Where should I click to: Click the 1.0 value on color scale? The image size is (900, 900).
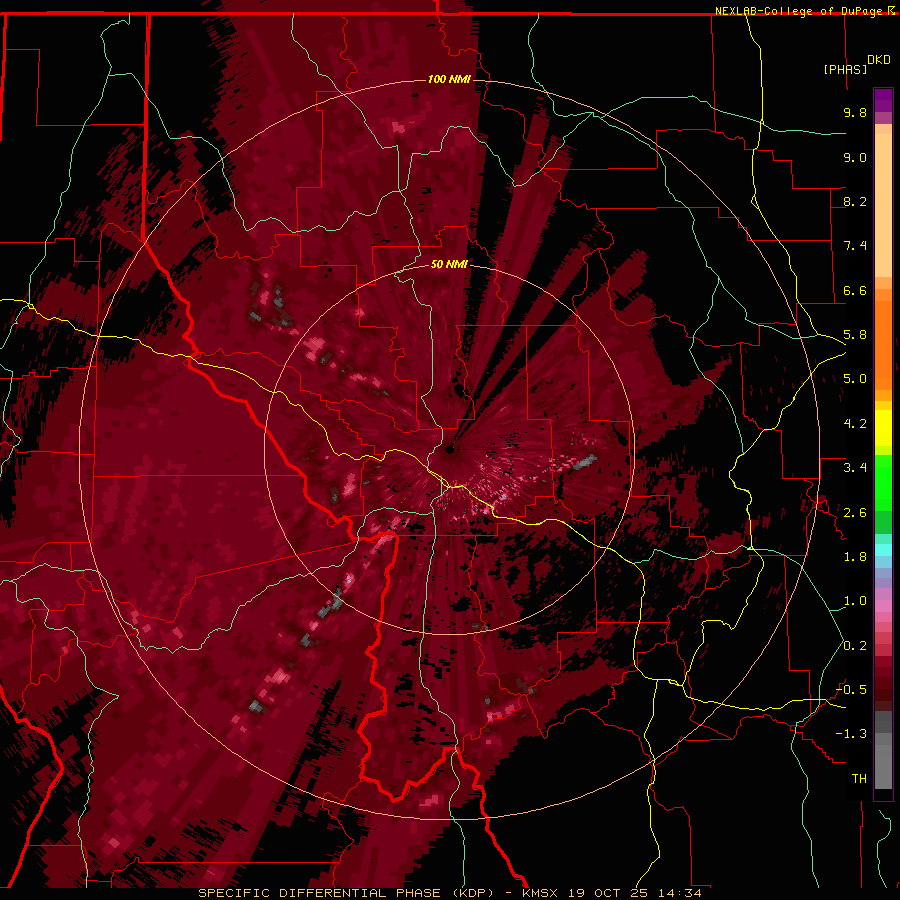855,601
